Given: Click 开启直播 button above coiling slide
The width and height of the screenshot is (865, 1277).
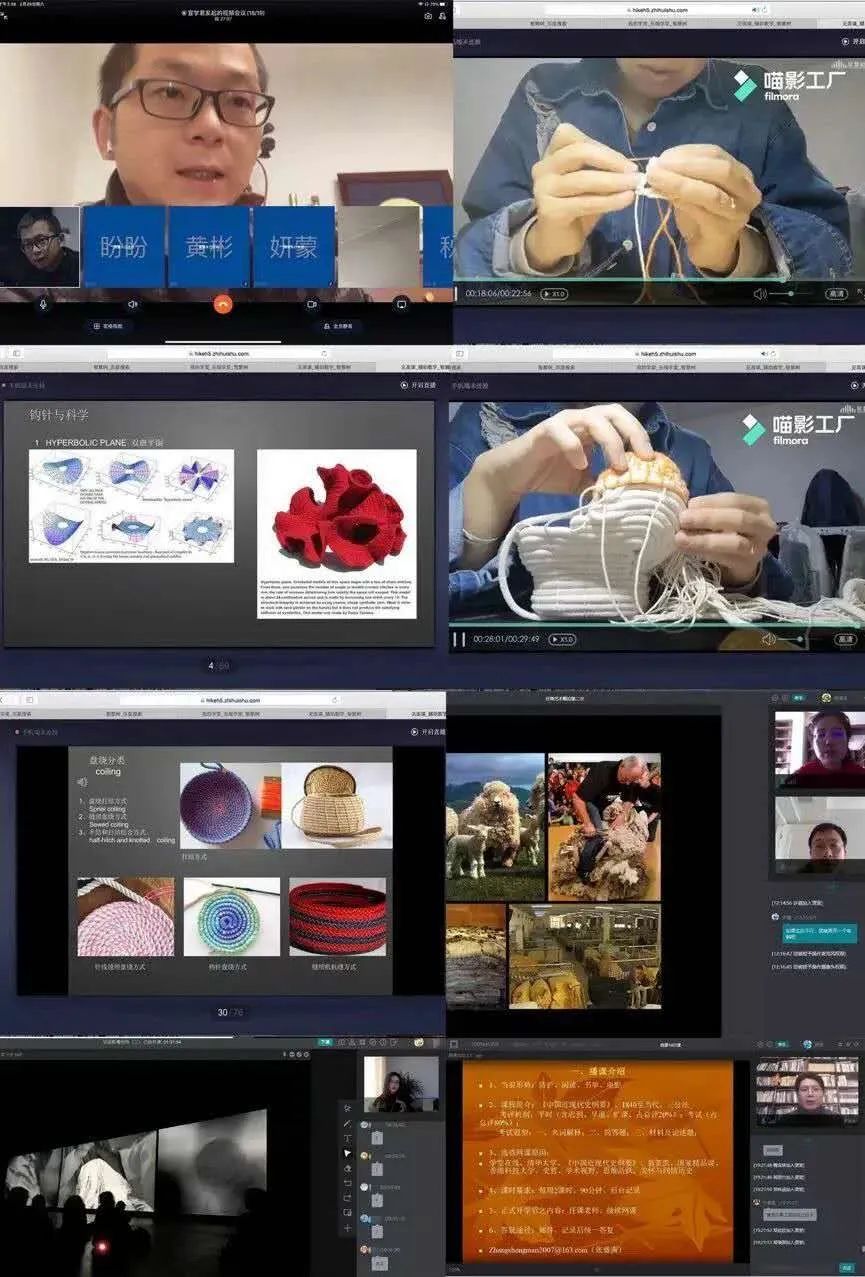Looking at the screenshot, I should 428,732.
